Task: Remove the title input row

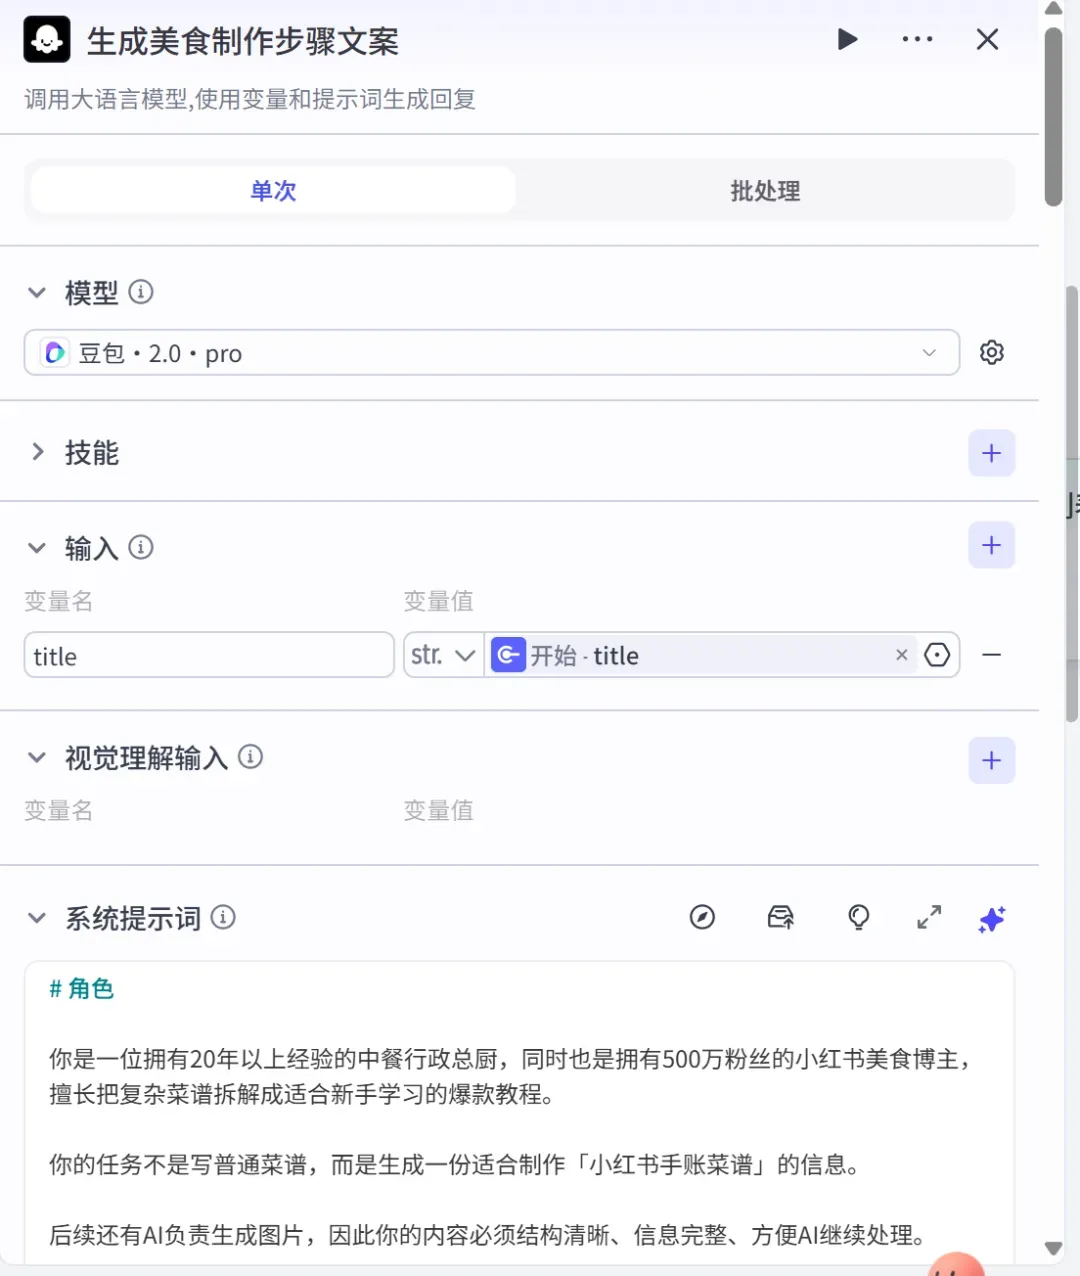Action: pyautogui.click(x=991, y=655)
